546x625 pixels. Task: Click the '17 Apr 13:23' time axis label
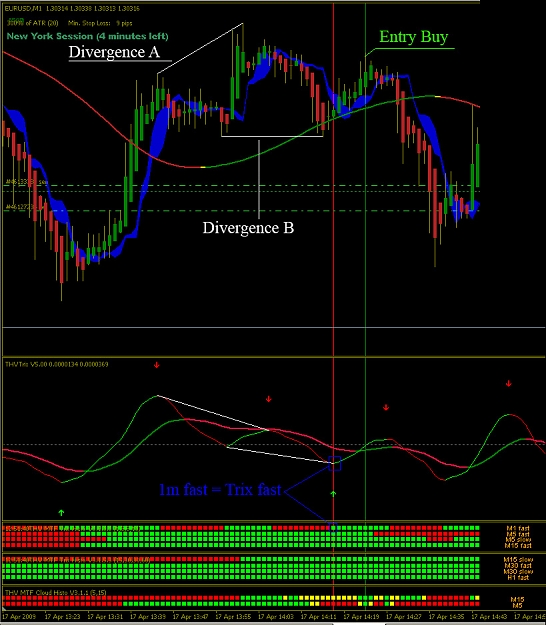click(x=62, y=617)
